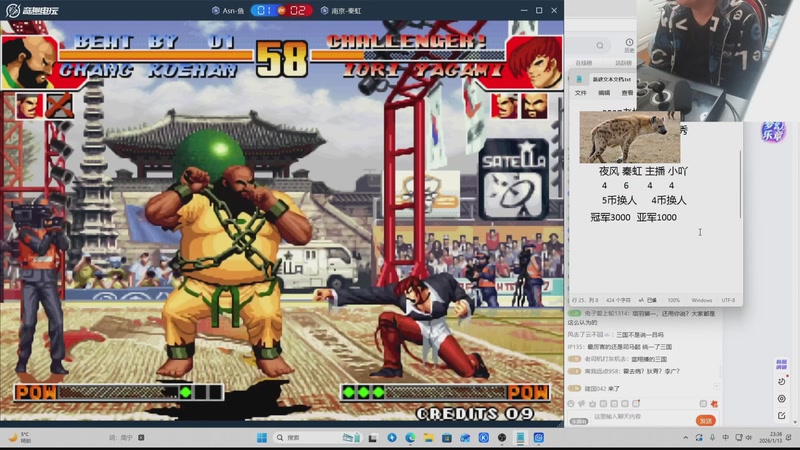
Task: Click the chat message from IP135
Action: pos(619,346)
